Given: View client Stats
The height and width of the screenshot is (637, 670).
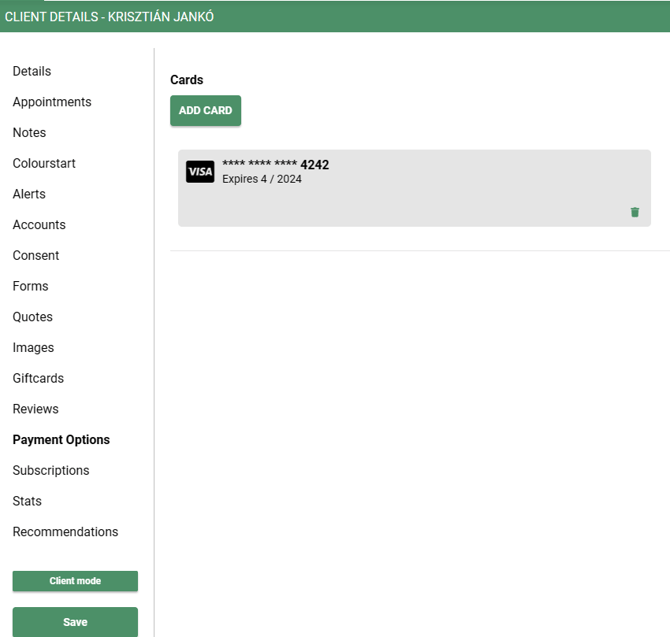Looking at the screenshot, I should click(28, 501).
